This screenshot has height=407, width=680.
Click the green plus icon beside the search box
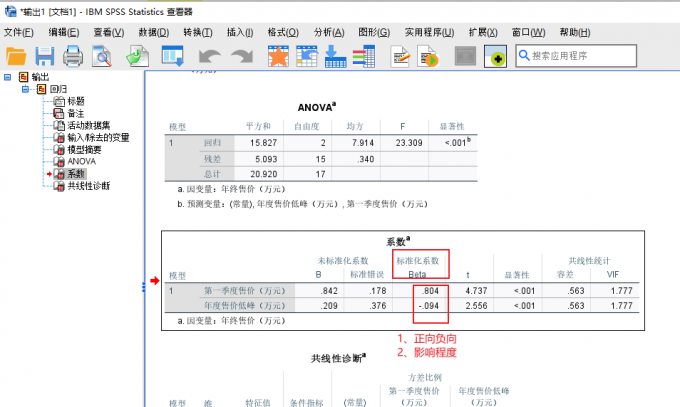(496, 57)
